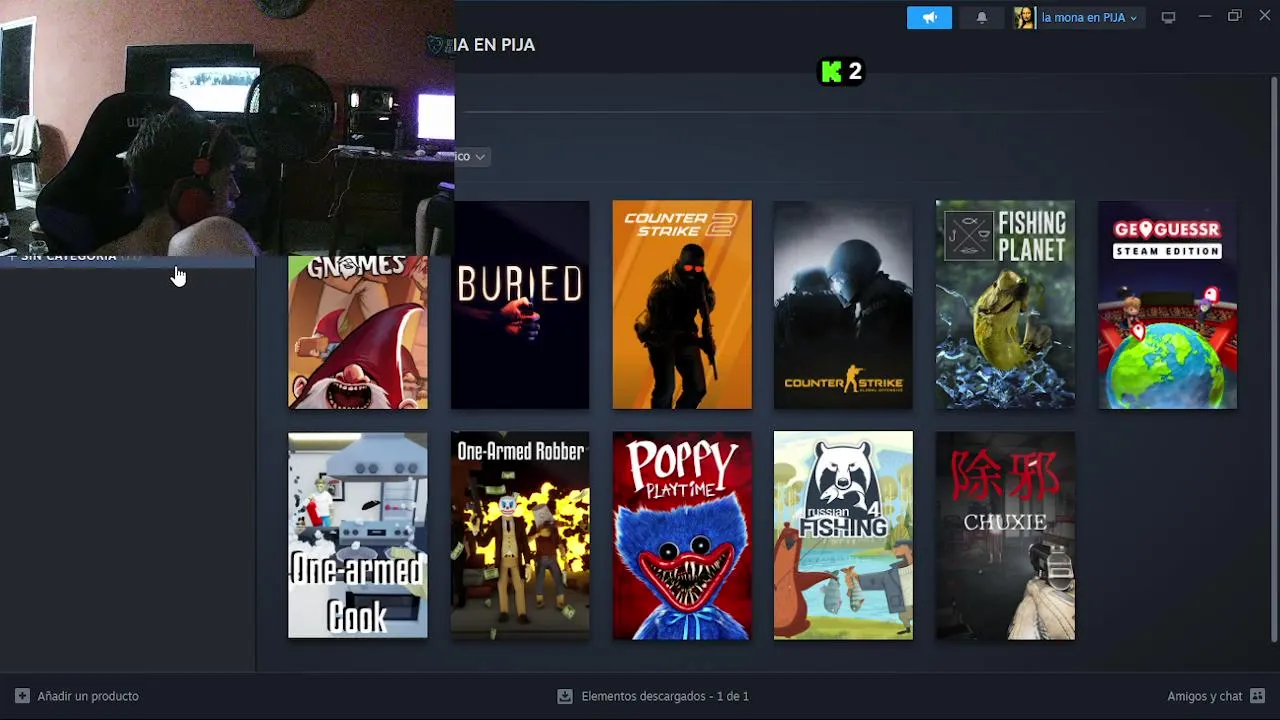The height and width of the screenshot is (720, 1280).
Task: Click the plus icon for adding a product
Action: [22, 696]
